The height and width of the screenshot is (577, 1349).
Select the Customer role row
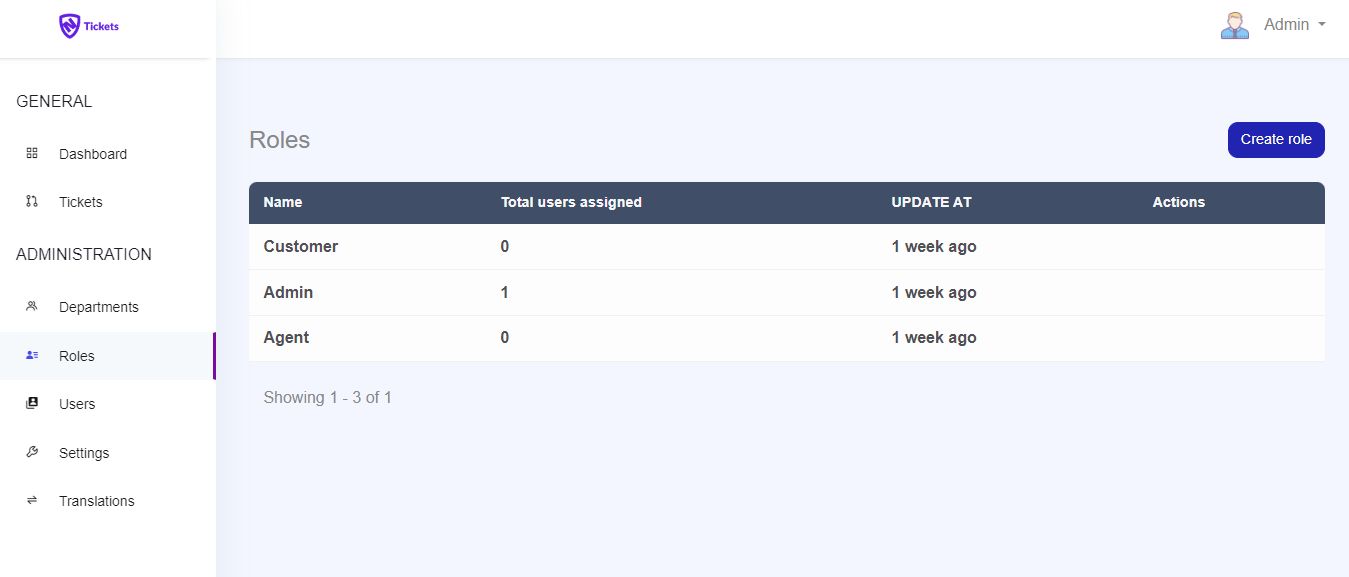(x=301, y=246)
